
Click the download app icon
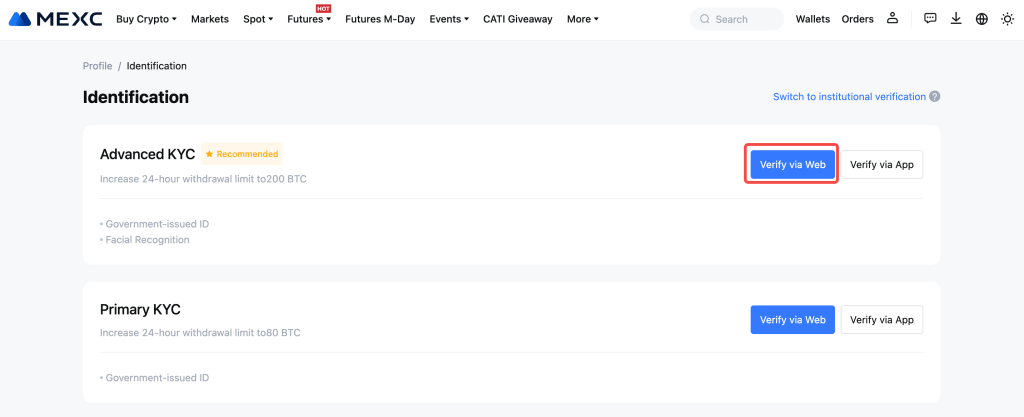click(956, 19)
